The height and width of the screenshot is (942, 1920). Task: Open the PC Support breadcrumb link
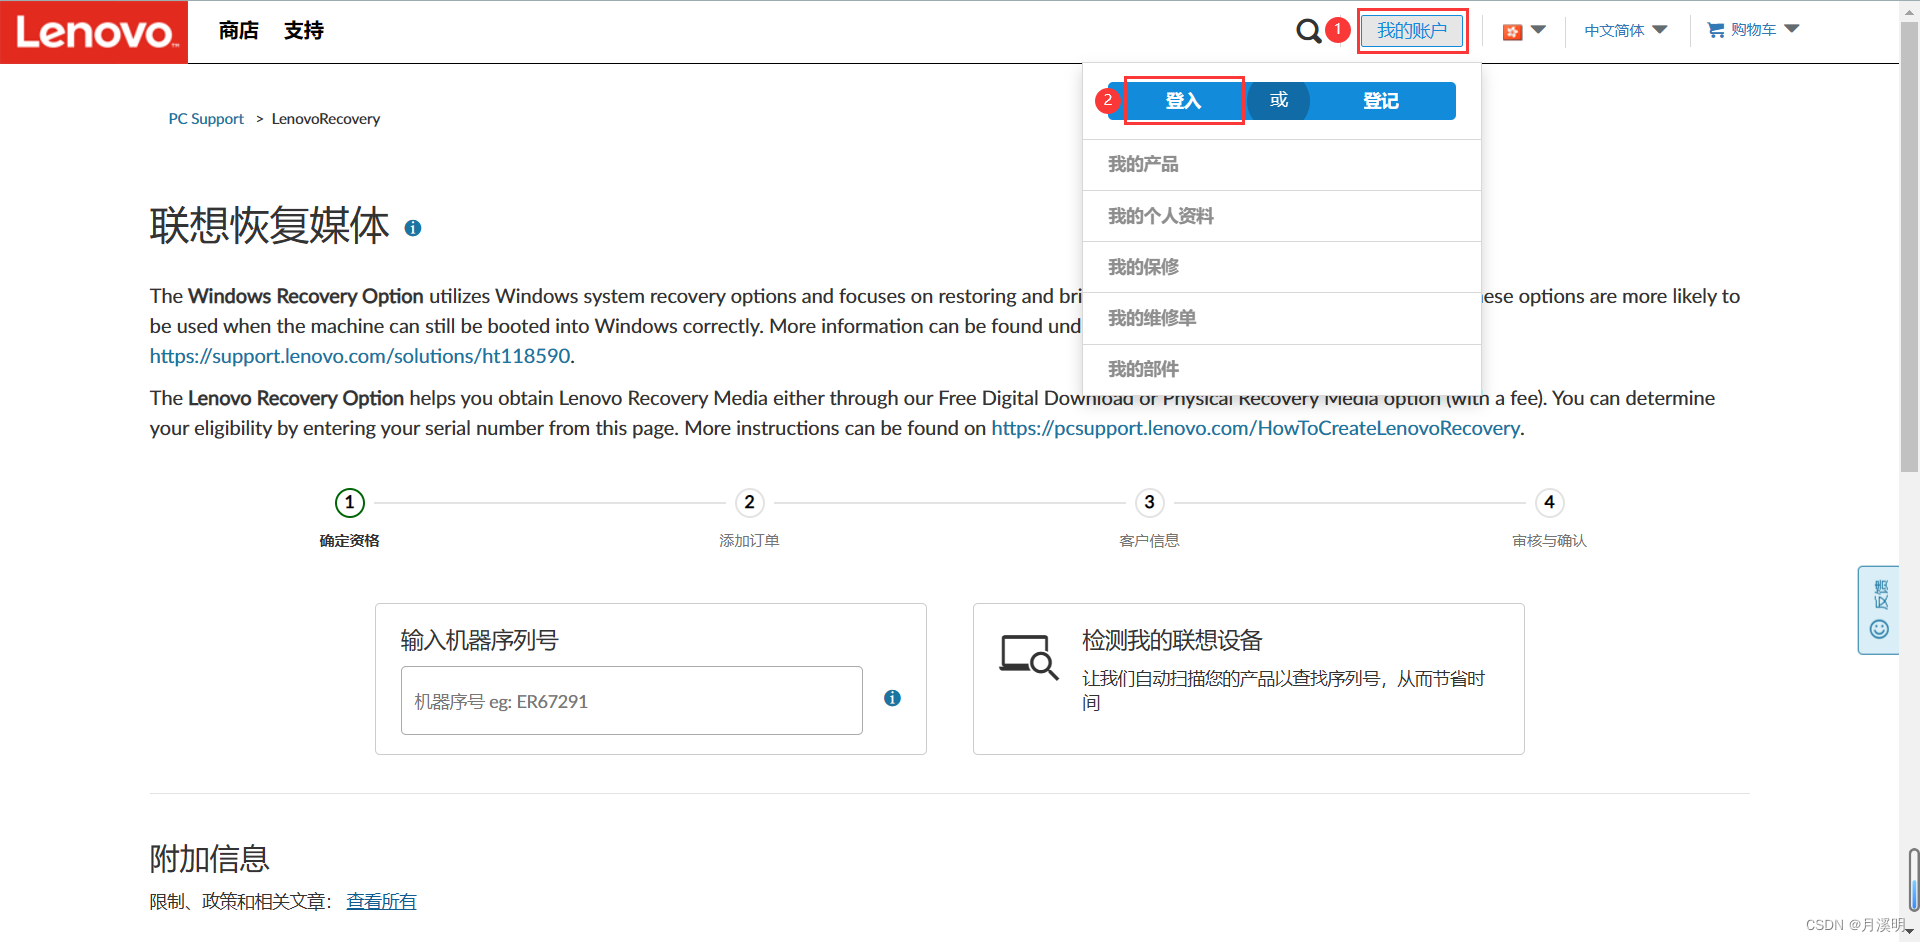pyautogui.click(x=205, y=118)
